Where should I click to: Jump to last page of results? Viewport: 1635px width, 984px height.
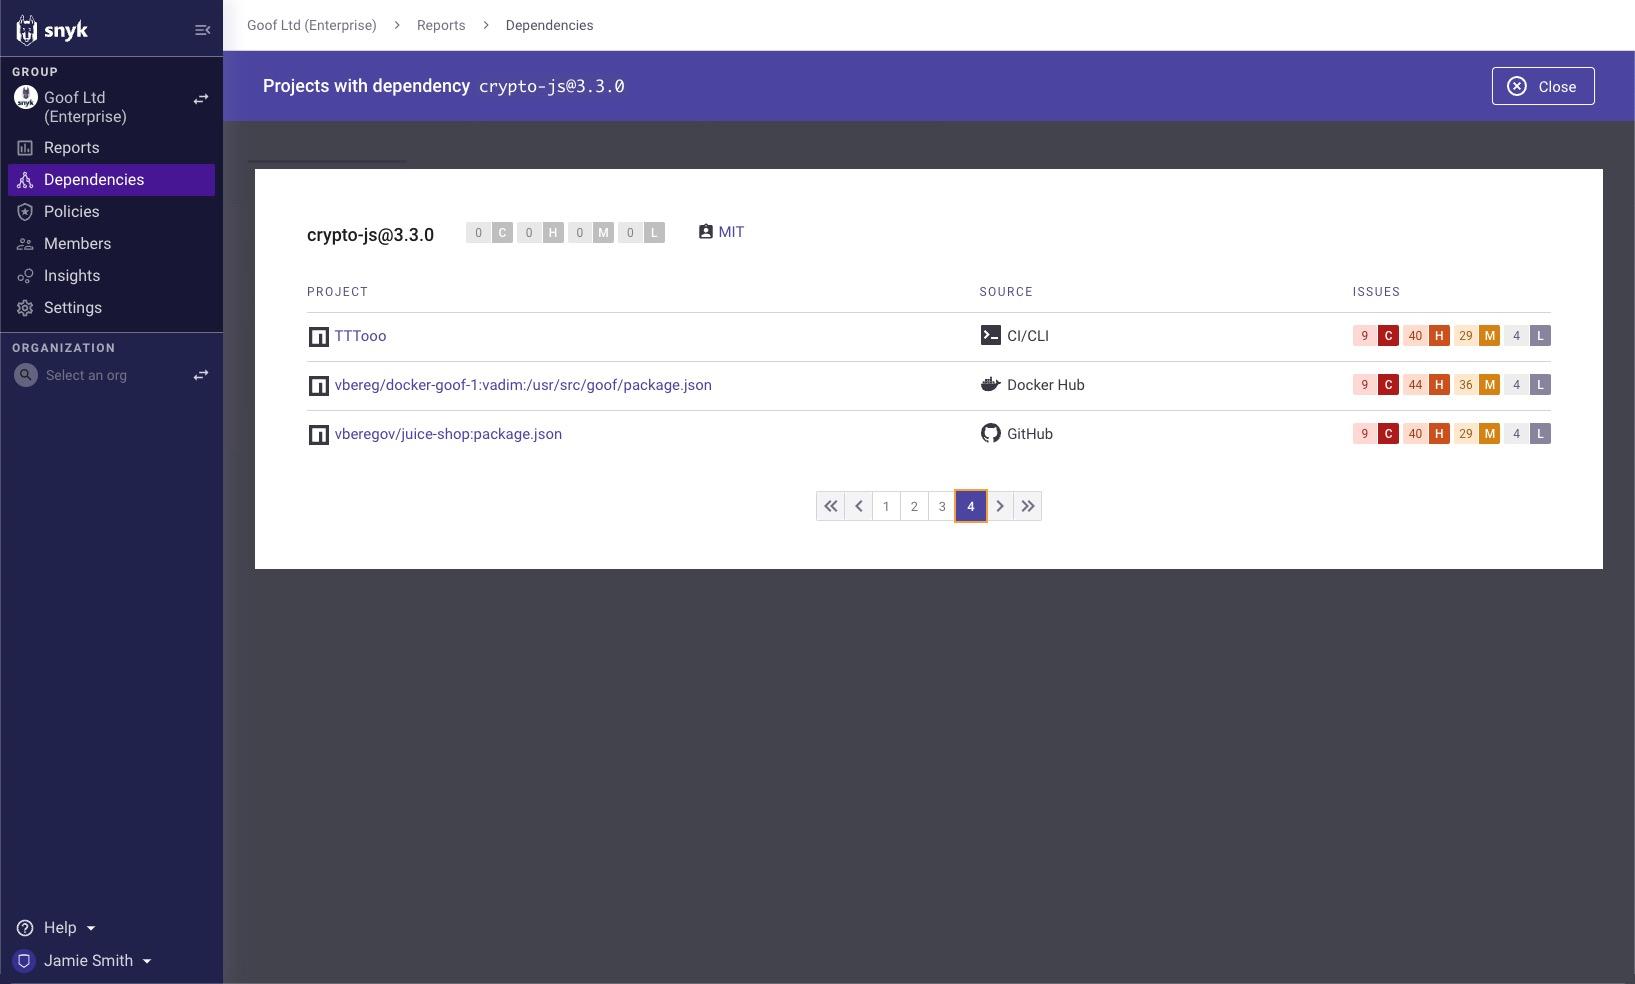point(1028,506)
